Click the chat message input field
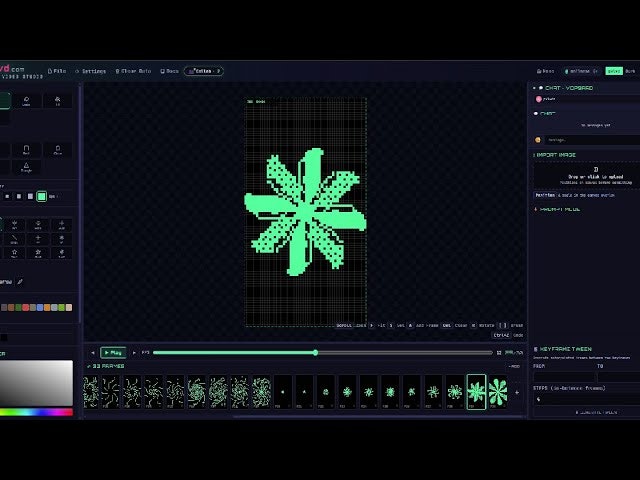The width and height of the screenshot is (640, 480). click(x=593, y=140)
